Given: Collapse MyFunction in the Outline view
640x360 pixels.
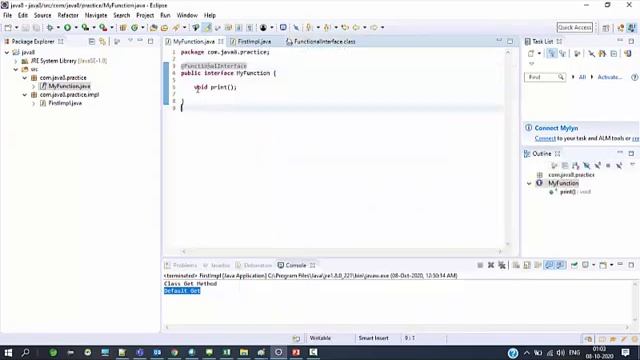Looking at the screenshot, I should [x=529, y=184].
